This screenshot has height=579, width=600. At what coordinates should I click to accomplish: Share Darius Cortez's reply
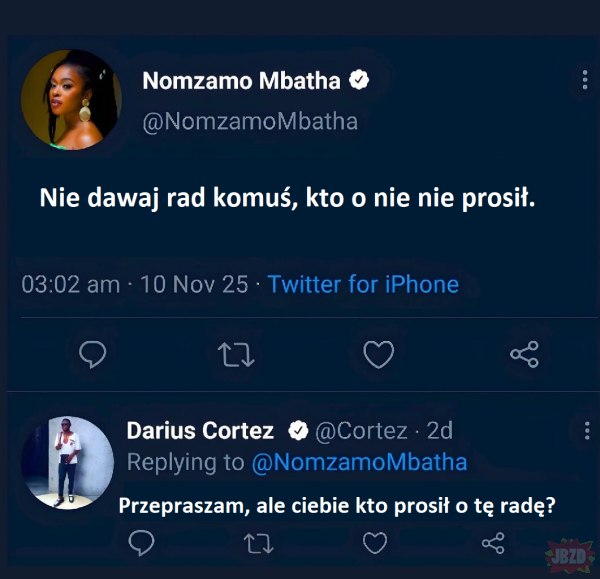point(493,542)
